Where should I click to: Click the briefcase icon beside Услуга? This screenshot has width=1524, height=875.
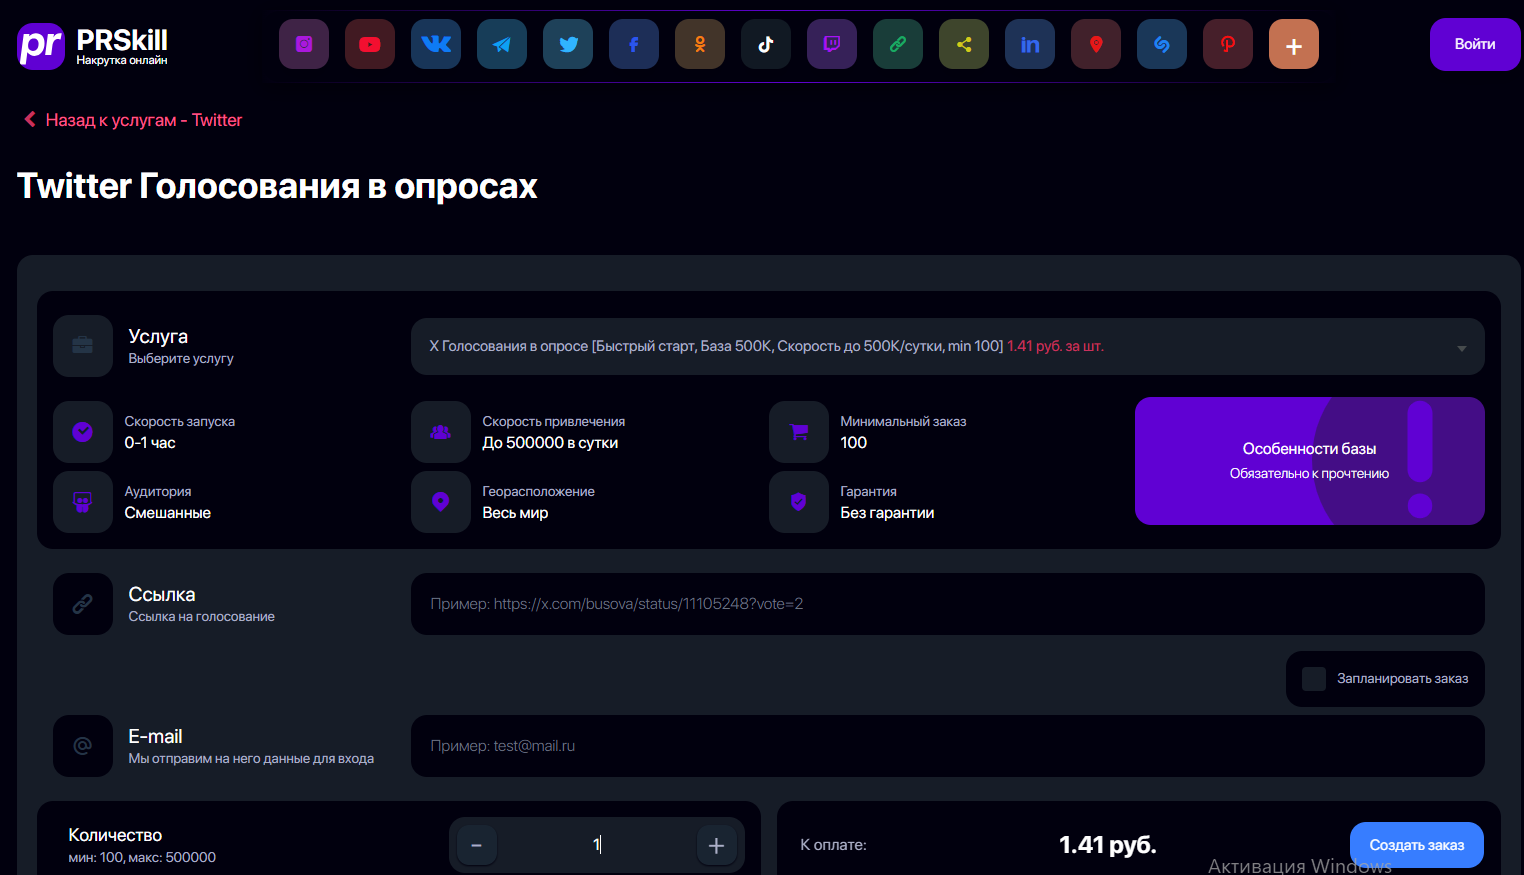click(x=83, y=346)
